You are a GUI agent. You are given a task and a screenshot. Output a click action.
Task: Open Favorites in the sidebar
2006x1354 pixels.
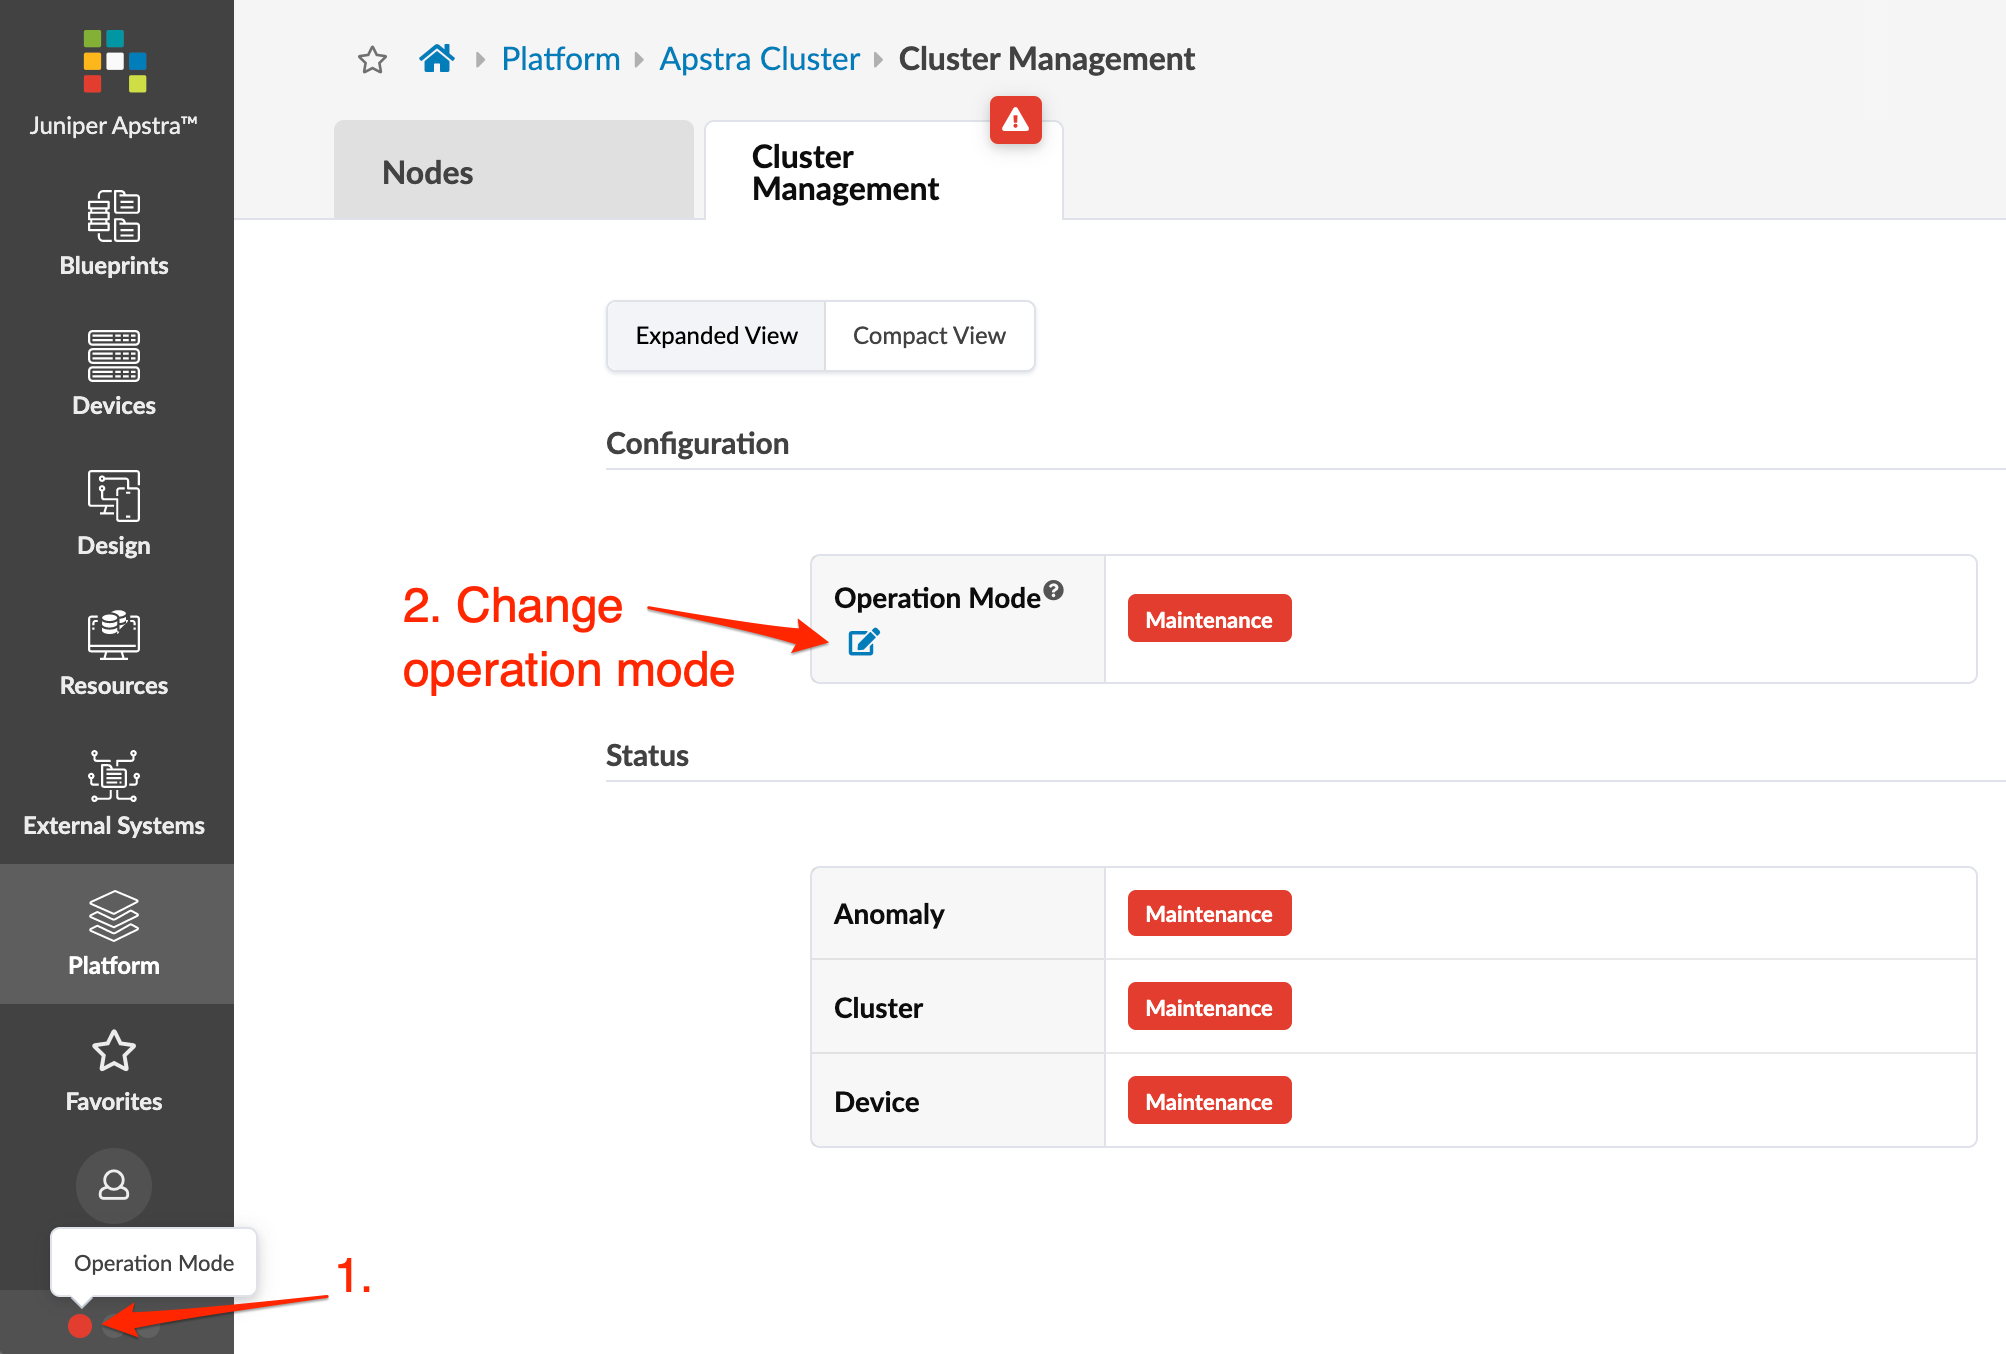tap(114, 1070)
